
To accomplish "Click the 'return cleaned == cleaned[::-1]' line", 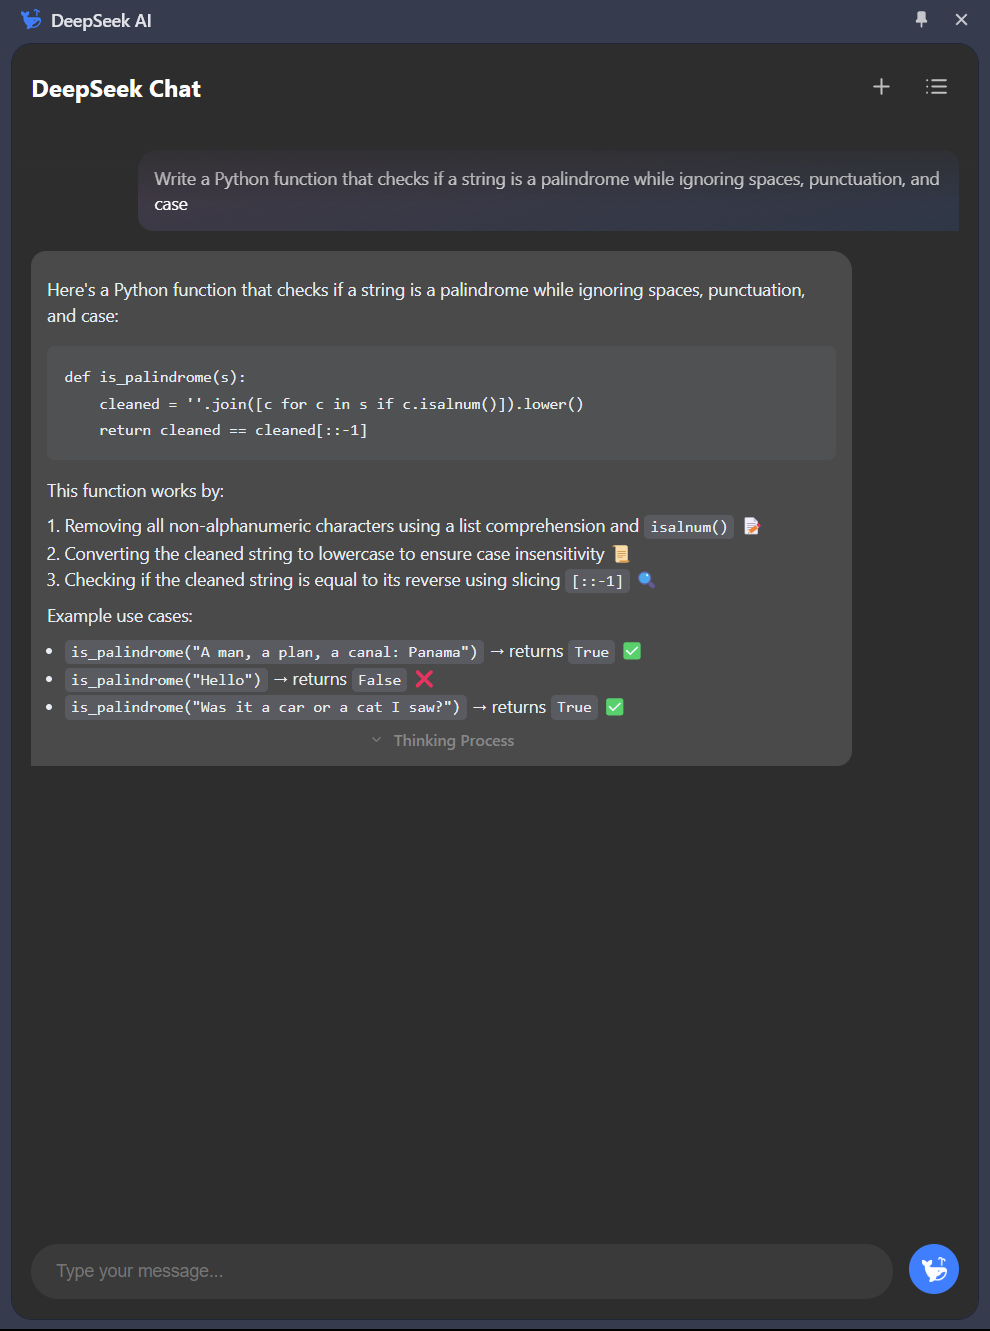I will click(233, 430).
